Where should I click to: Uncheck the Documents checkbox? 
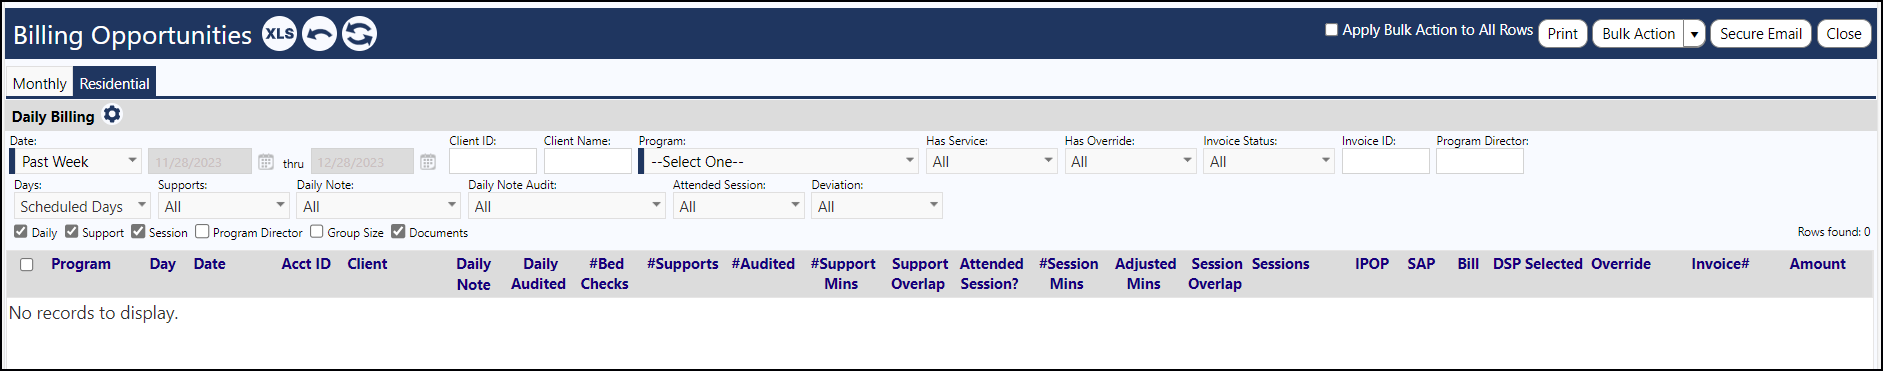click(398, 232)
